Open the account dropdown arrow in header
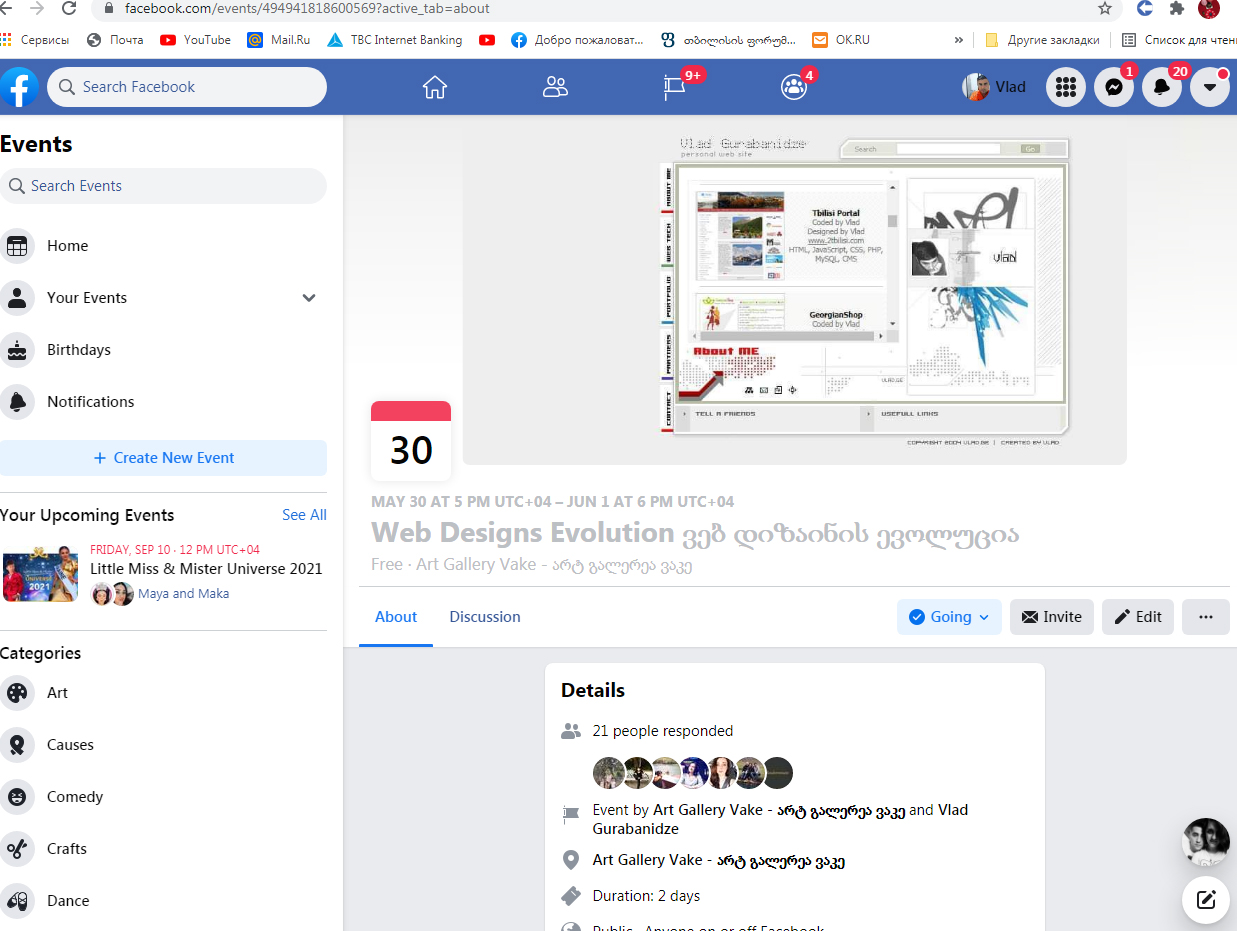 [x=1209, y=88]
